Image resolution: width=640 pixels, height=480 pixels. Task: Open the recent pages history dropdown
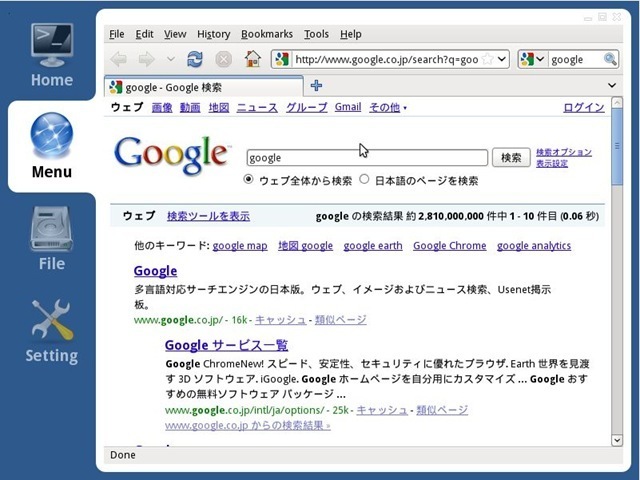171,60
